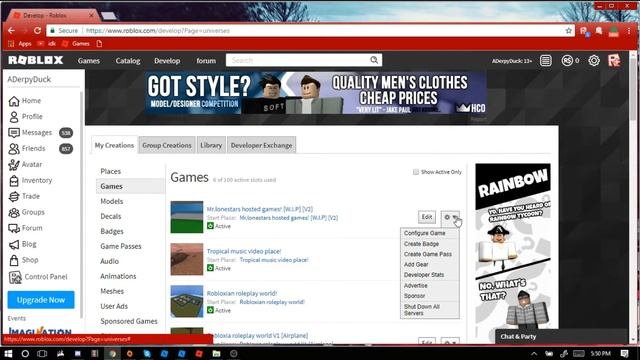Open the Robux balance icon

(567, 61)
